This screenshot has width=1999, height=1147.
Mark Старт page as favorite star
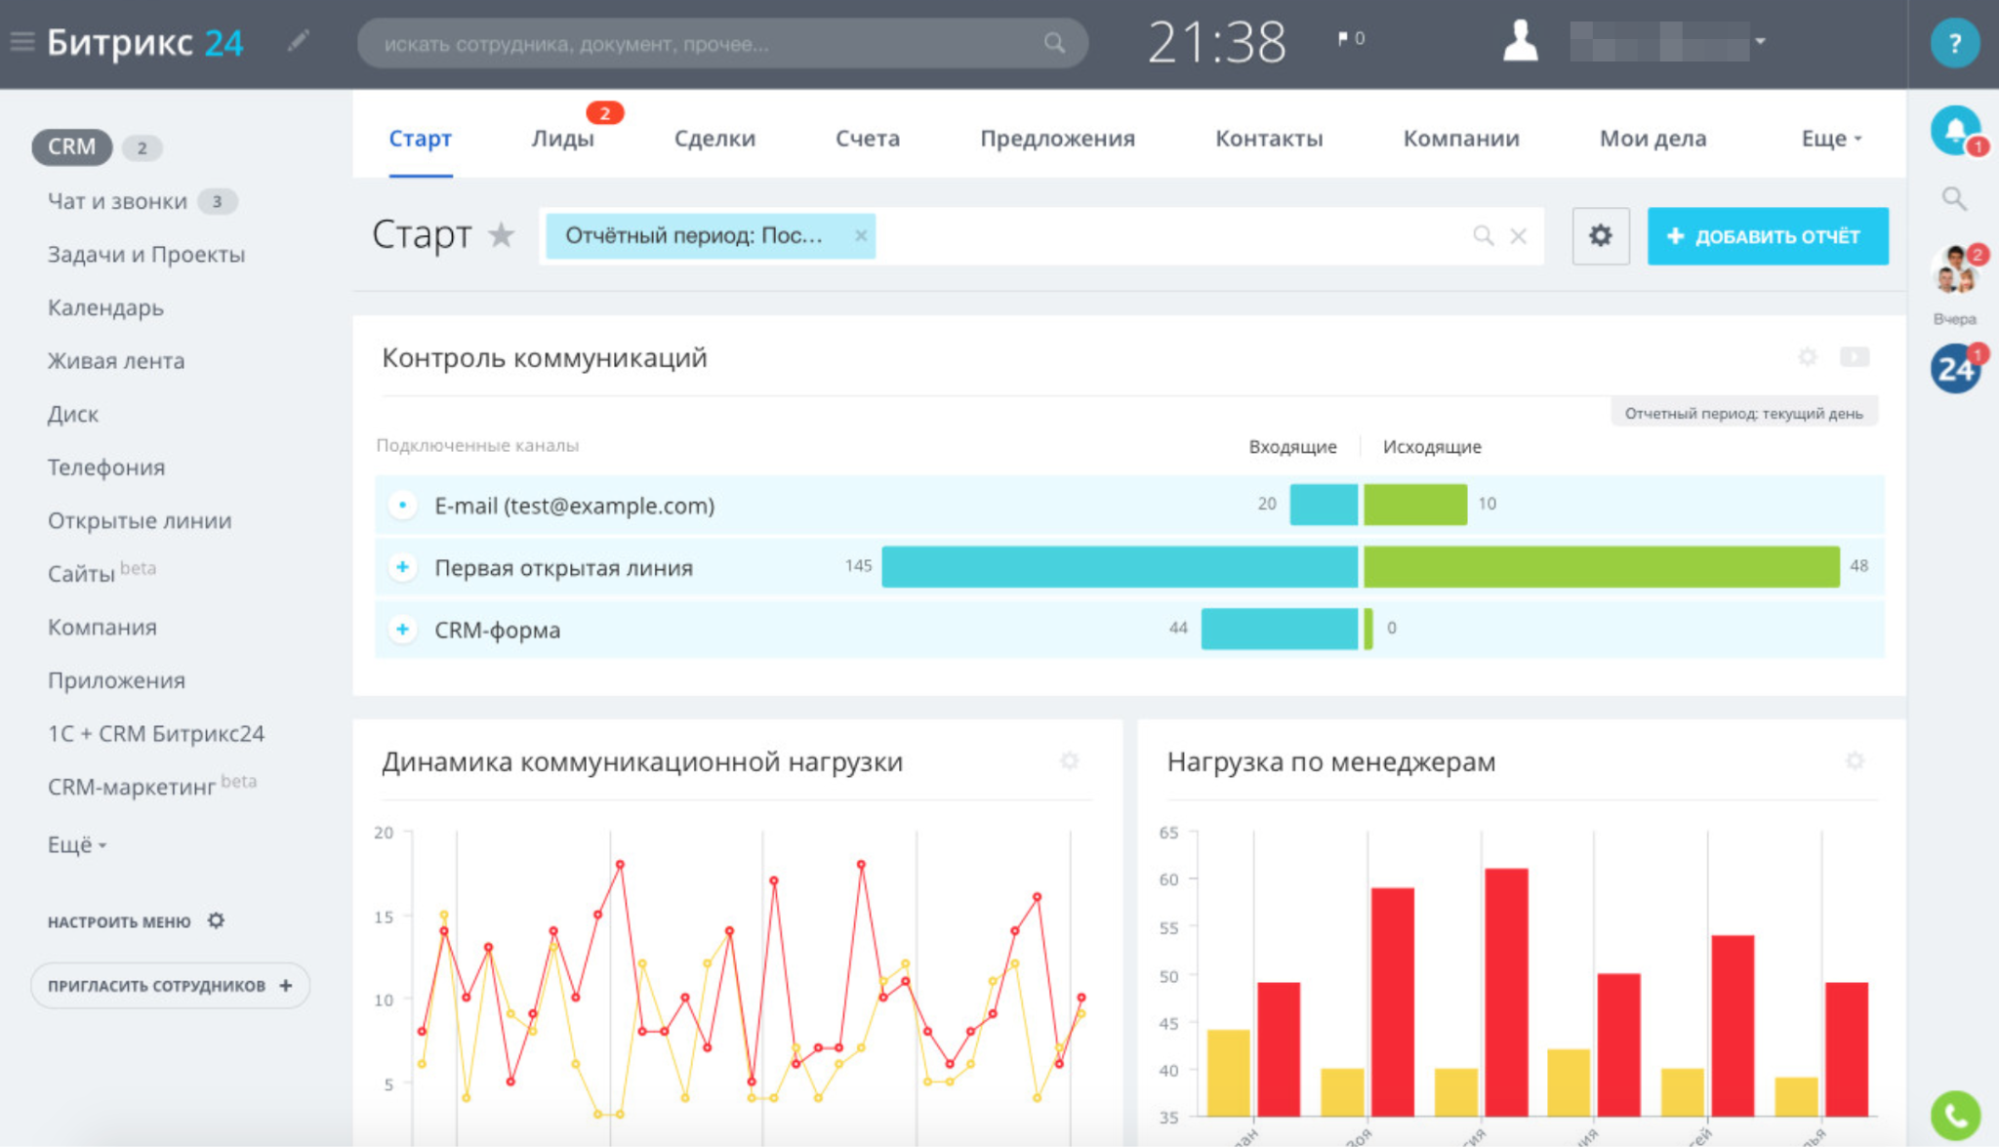click(x=501, y=235)
